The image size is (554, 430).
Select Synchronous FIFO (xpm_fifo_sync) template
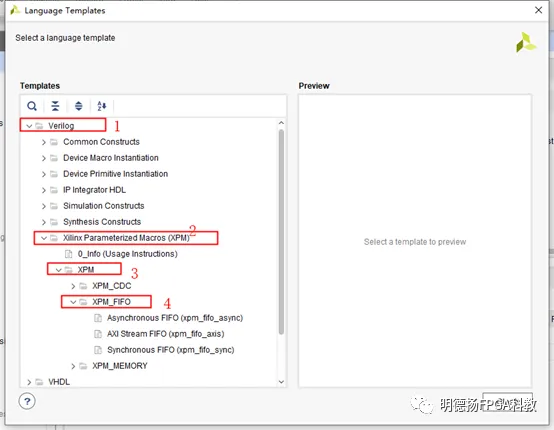pyautogui.click(x=171, y=350)
